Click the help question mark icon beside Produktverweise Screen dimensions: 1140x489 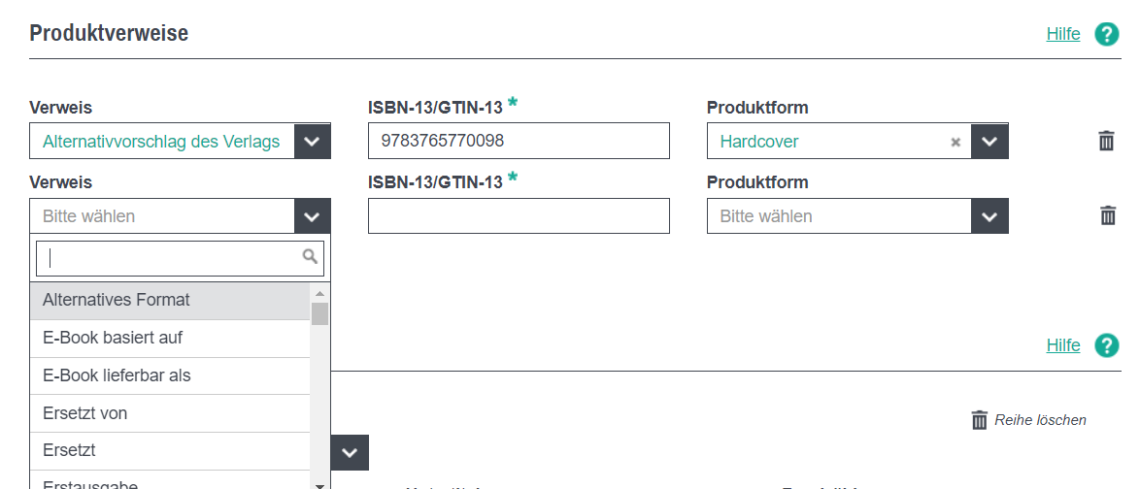[x=1106, y=34]
